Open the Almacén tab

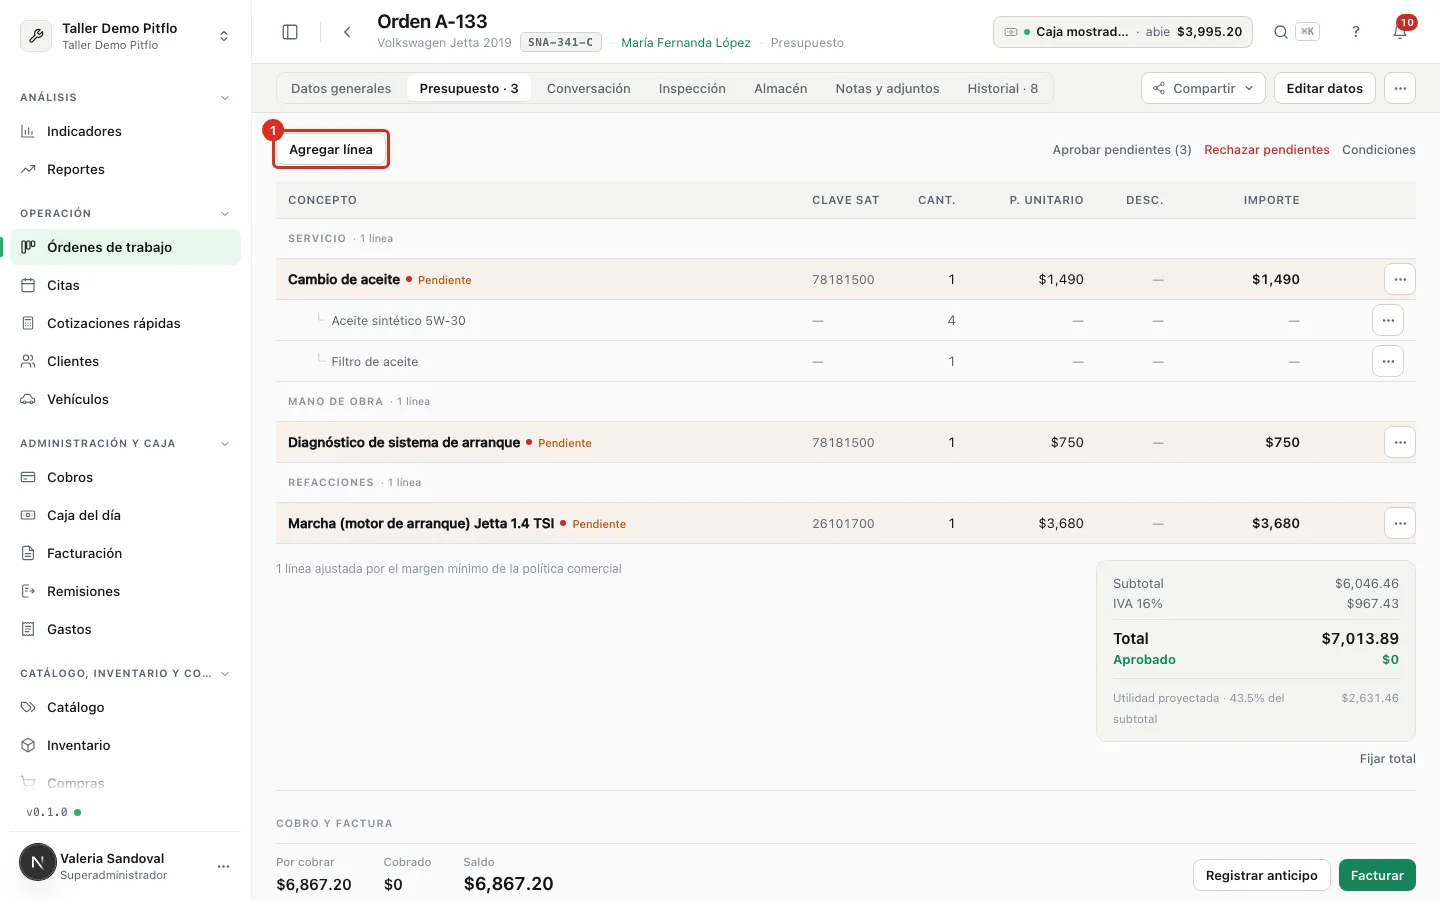pyautogui.click(x=780, y=88)
